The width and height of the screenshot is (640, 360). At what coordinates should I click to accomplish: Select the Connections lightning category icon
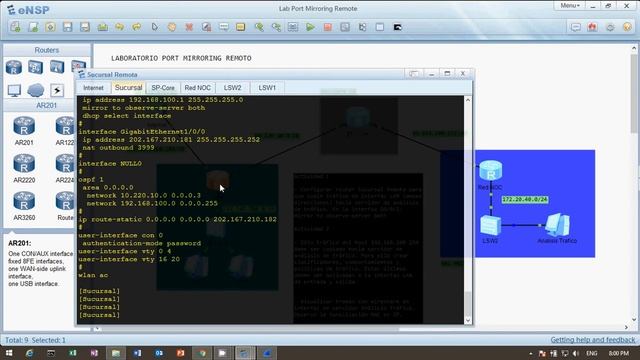(57, 90)
